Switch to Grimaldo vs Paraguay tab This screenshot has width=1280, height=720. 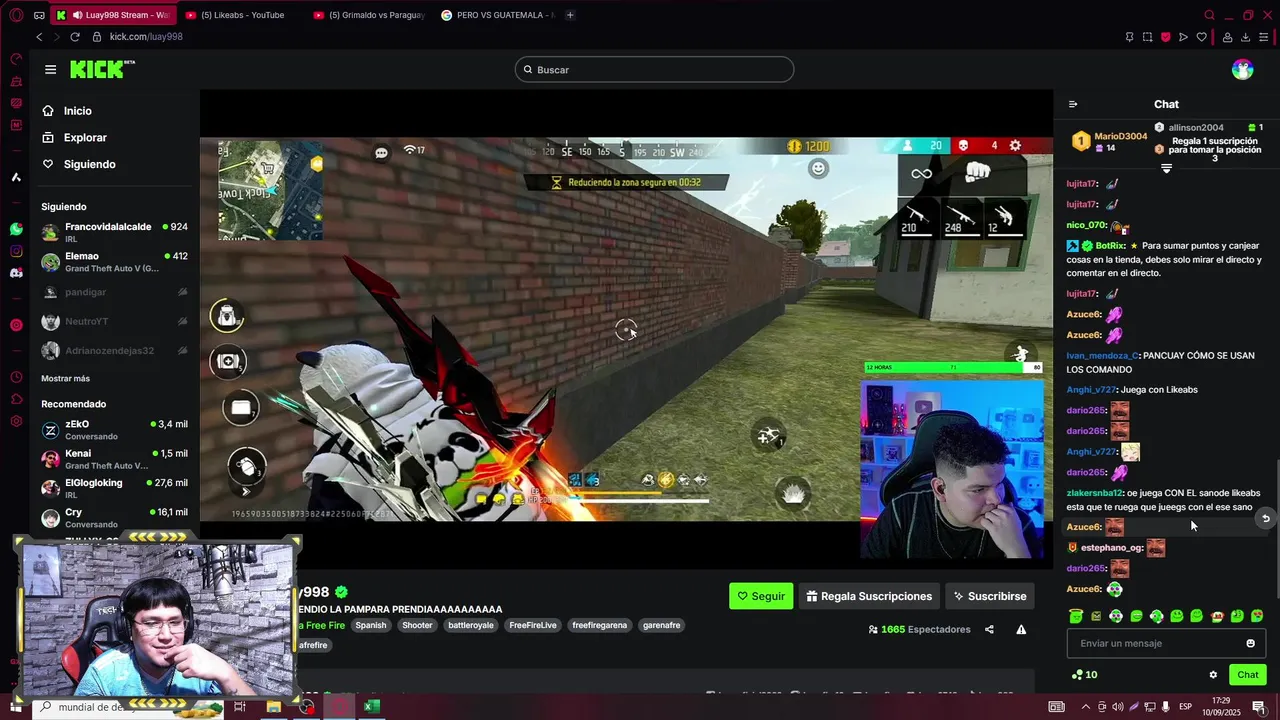pos(369,15)
